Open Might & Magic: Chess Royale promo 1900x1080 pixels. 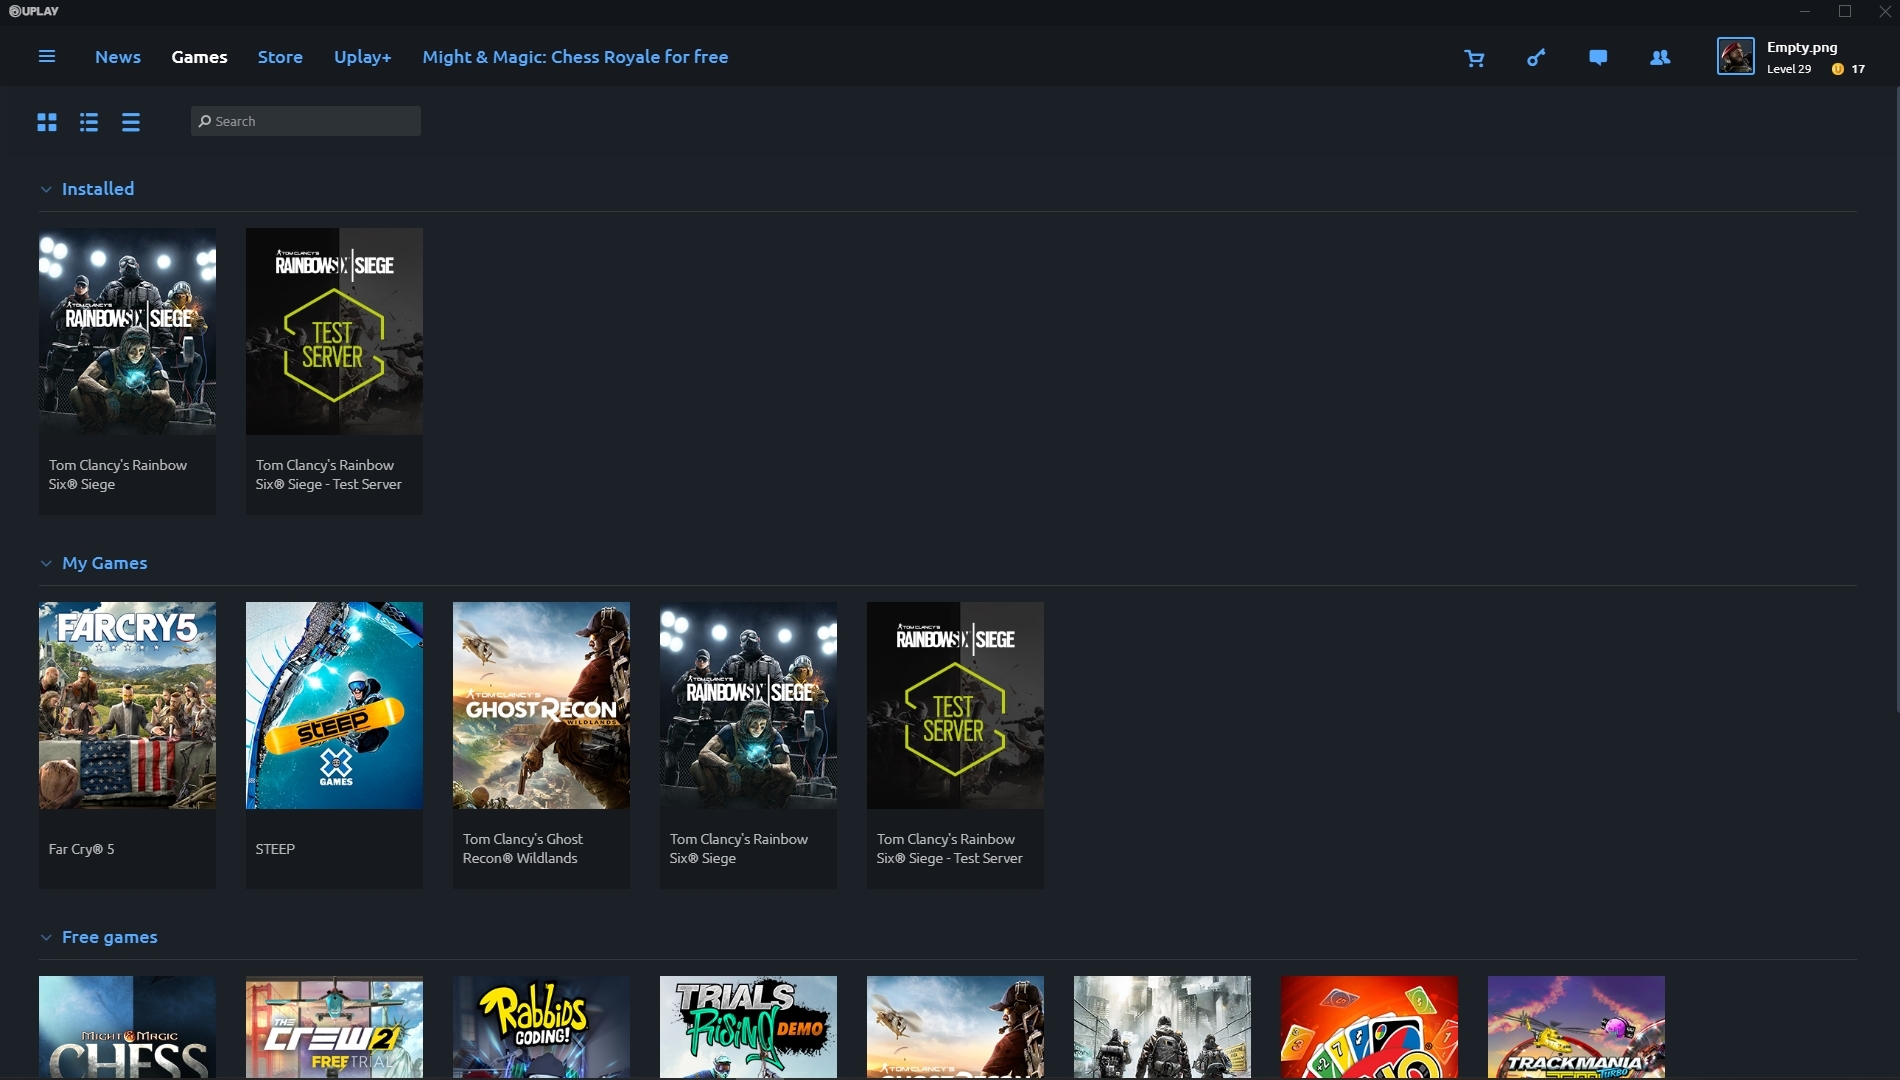[x=575, y=57]
